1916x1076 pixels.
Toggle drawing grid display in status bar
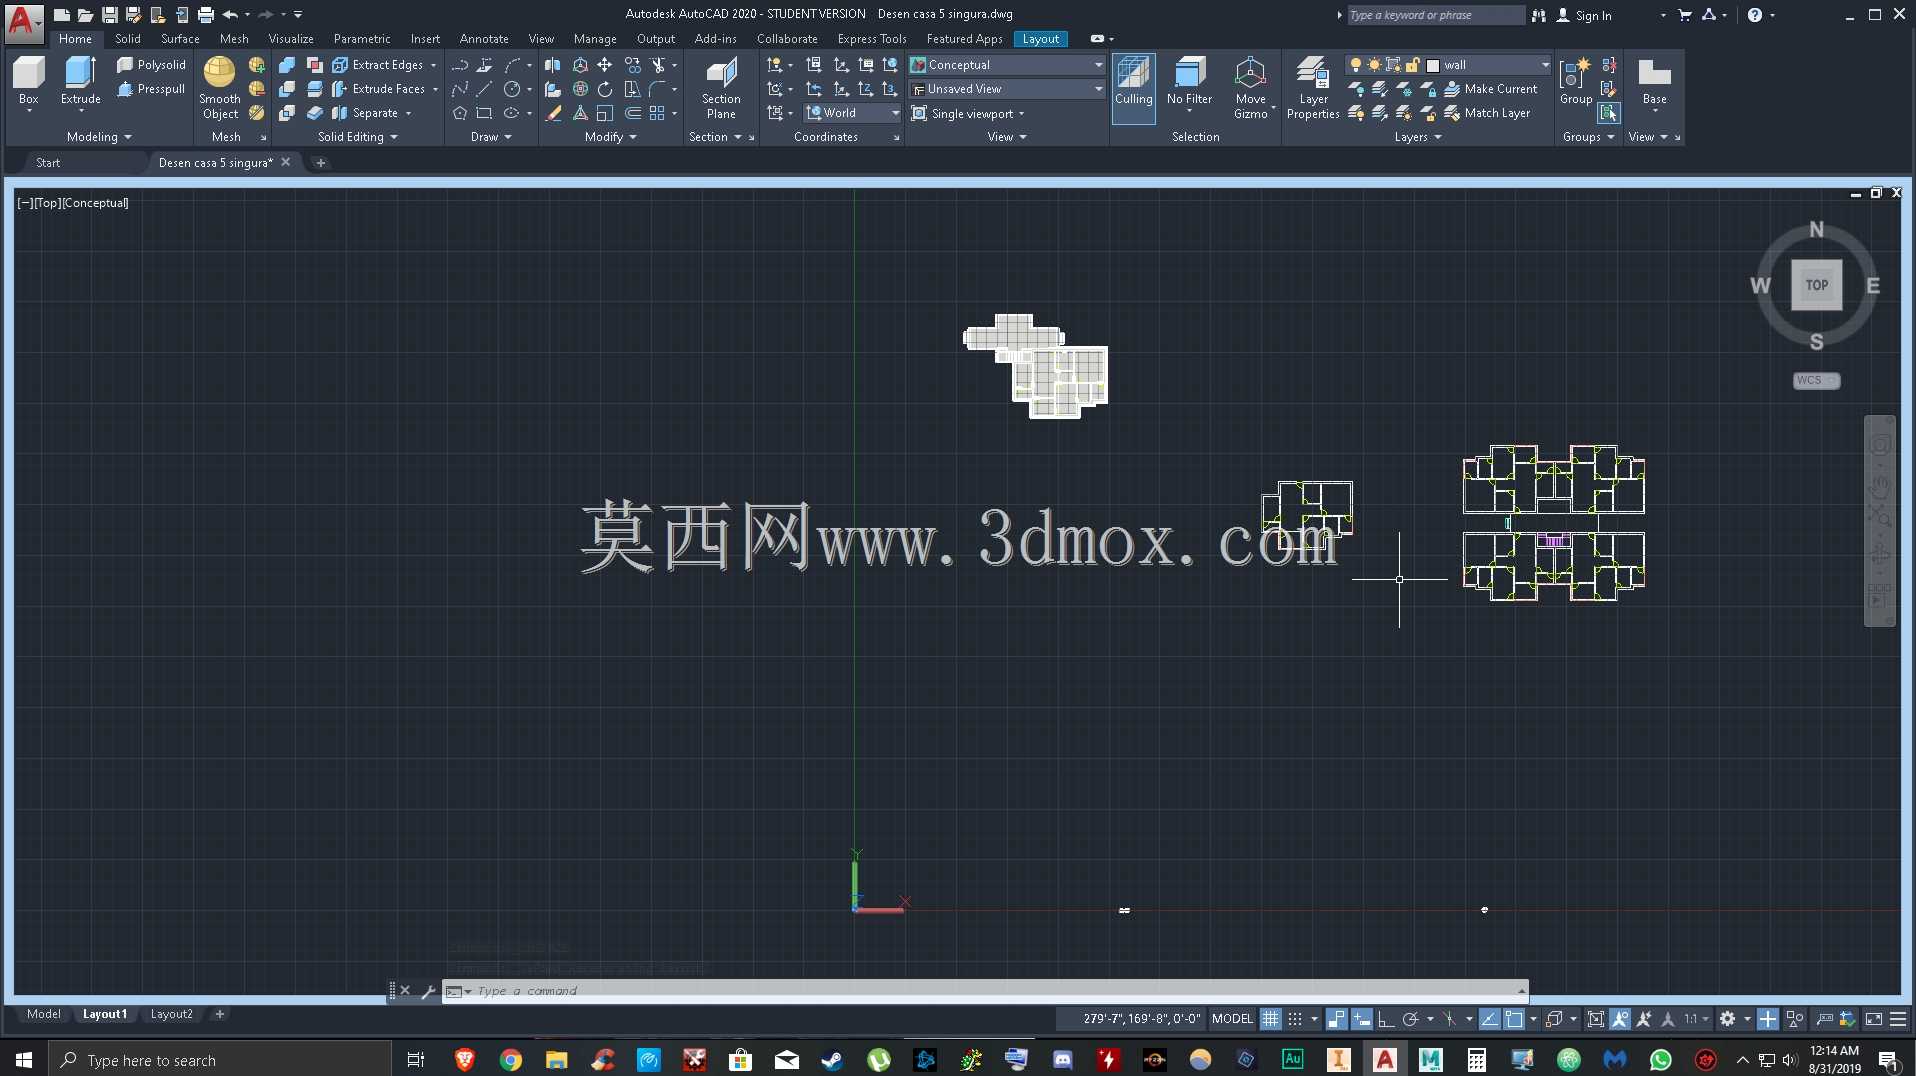1270,1019
